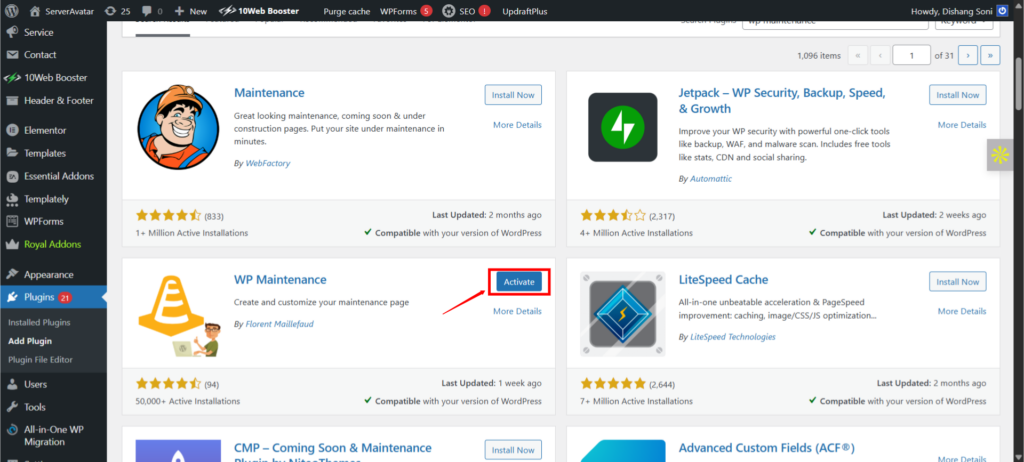Screen dimensions: 1024x462
Task: Visit author Automattic link
Action: [x=711, y=178]
